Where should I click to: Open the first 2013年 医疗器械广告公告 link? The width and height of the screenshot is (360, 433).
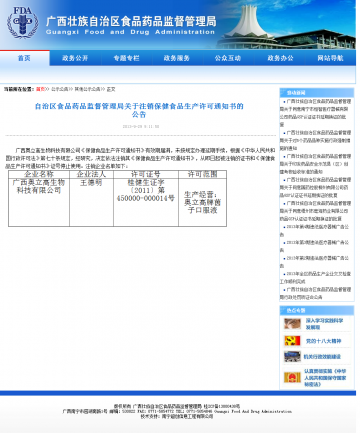click(x=315, y=230)
